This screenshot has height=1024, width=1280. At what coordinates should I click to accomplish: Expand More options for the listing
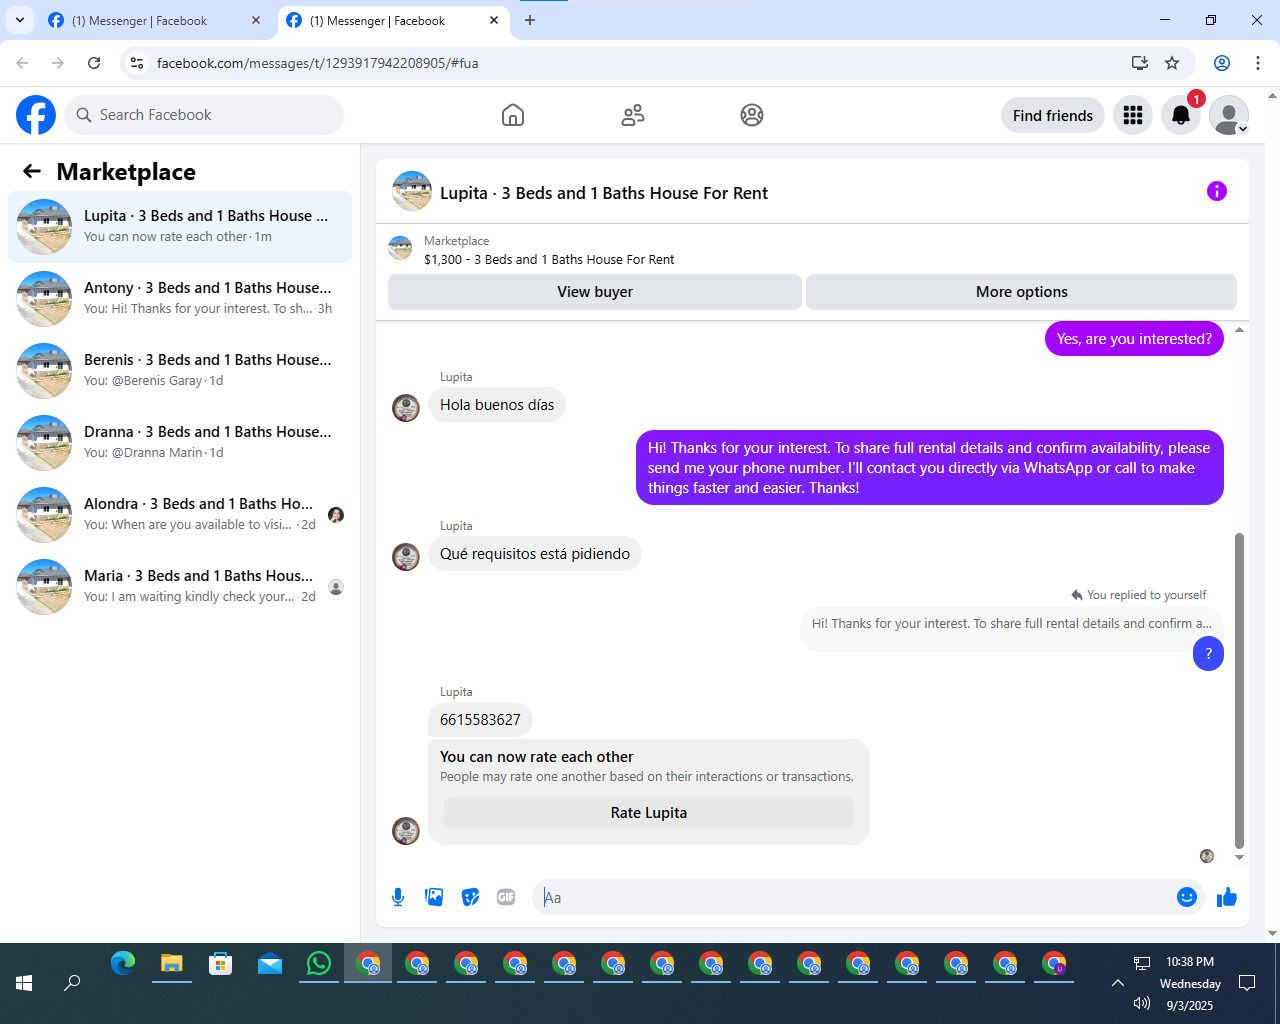coord(1021,292)
